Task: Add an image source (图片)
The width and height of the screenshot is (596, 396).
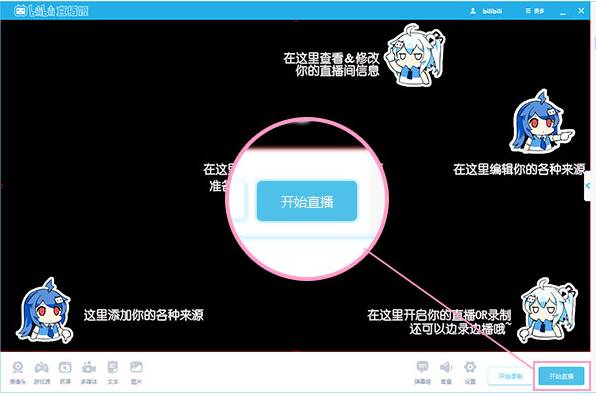Action: pyautogui.click(x=136, y=373)
